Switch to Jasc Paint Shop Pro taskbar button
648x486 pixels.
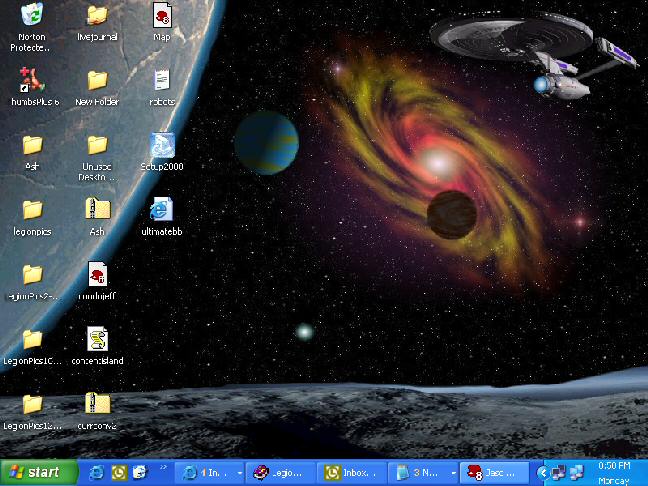(x=494, y=472)
